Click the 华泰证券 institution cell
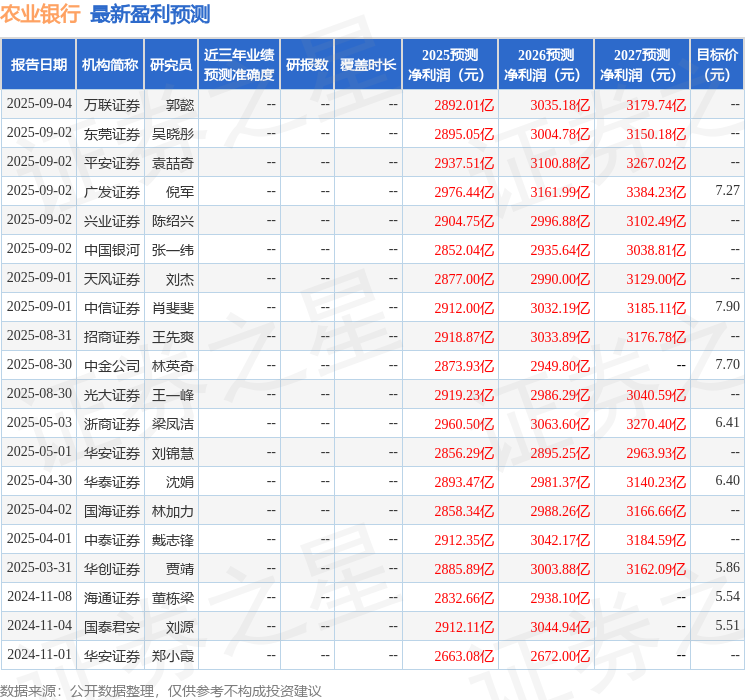The width and height of the screenshot is (745, 700). coord(112,482)
